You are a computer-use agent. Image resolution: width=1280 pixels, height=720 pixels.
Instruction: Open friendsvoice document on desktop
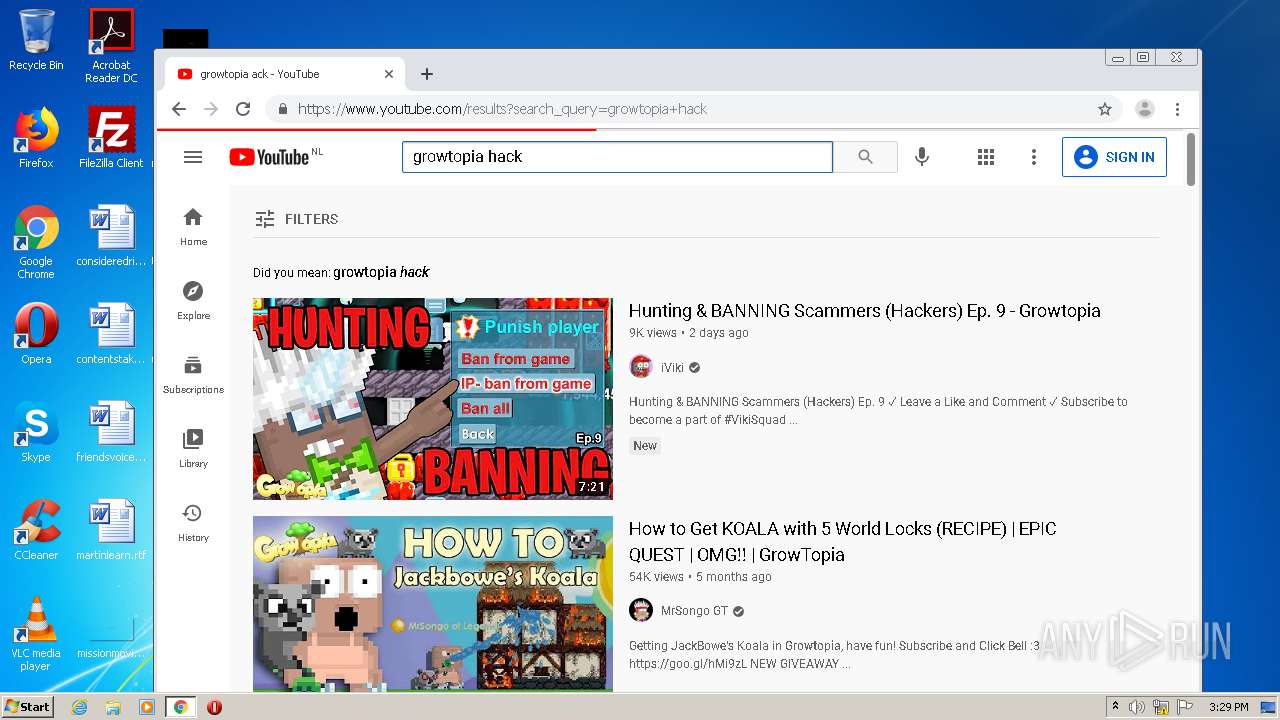click(x=111, y=432)
